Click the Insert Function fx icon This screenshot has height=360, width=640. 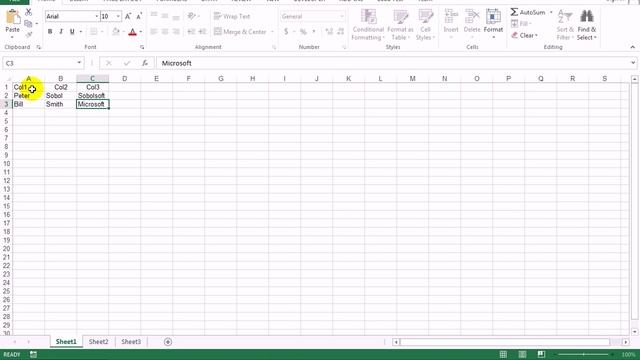145,63
